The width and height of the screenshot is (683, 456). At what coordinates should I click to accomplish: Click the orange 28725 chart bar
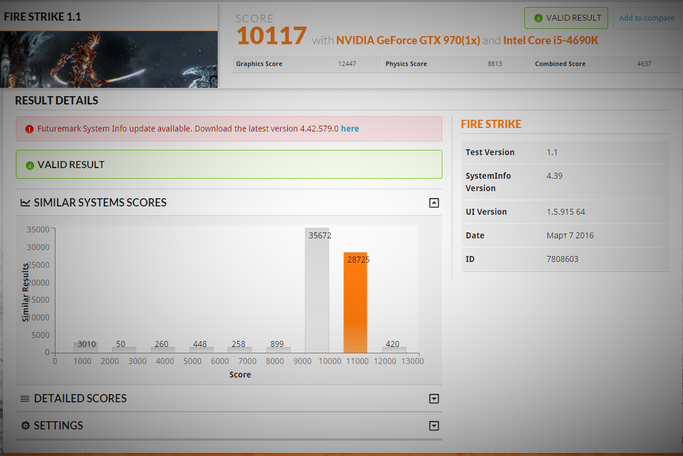(355, 302)
